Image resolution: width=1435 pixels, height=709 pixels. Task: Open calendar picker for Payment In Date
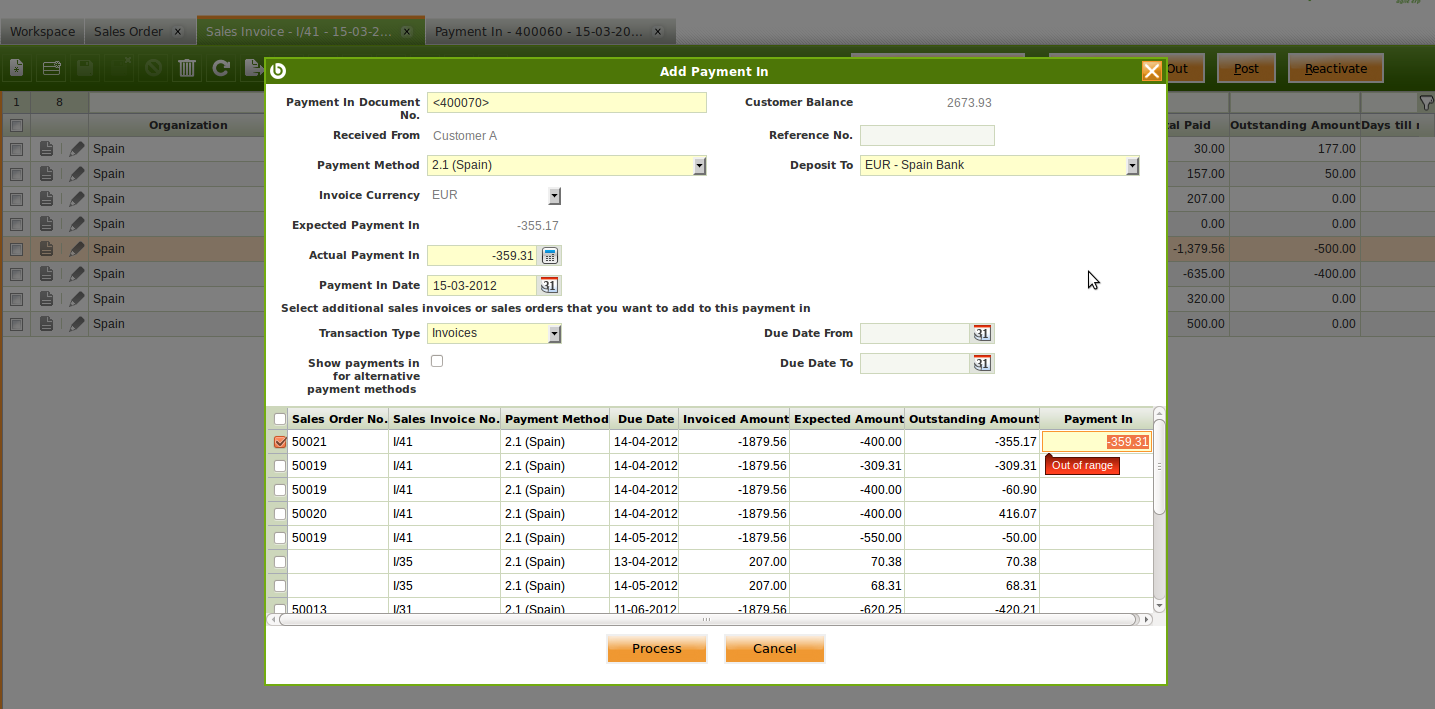(x=549, y=286)
